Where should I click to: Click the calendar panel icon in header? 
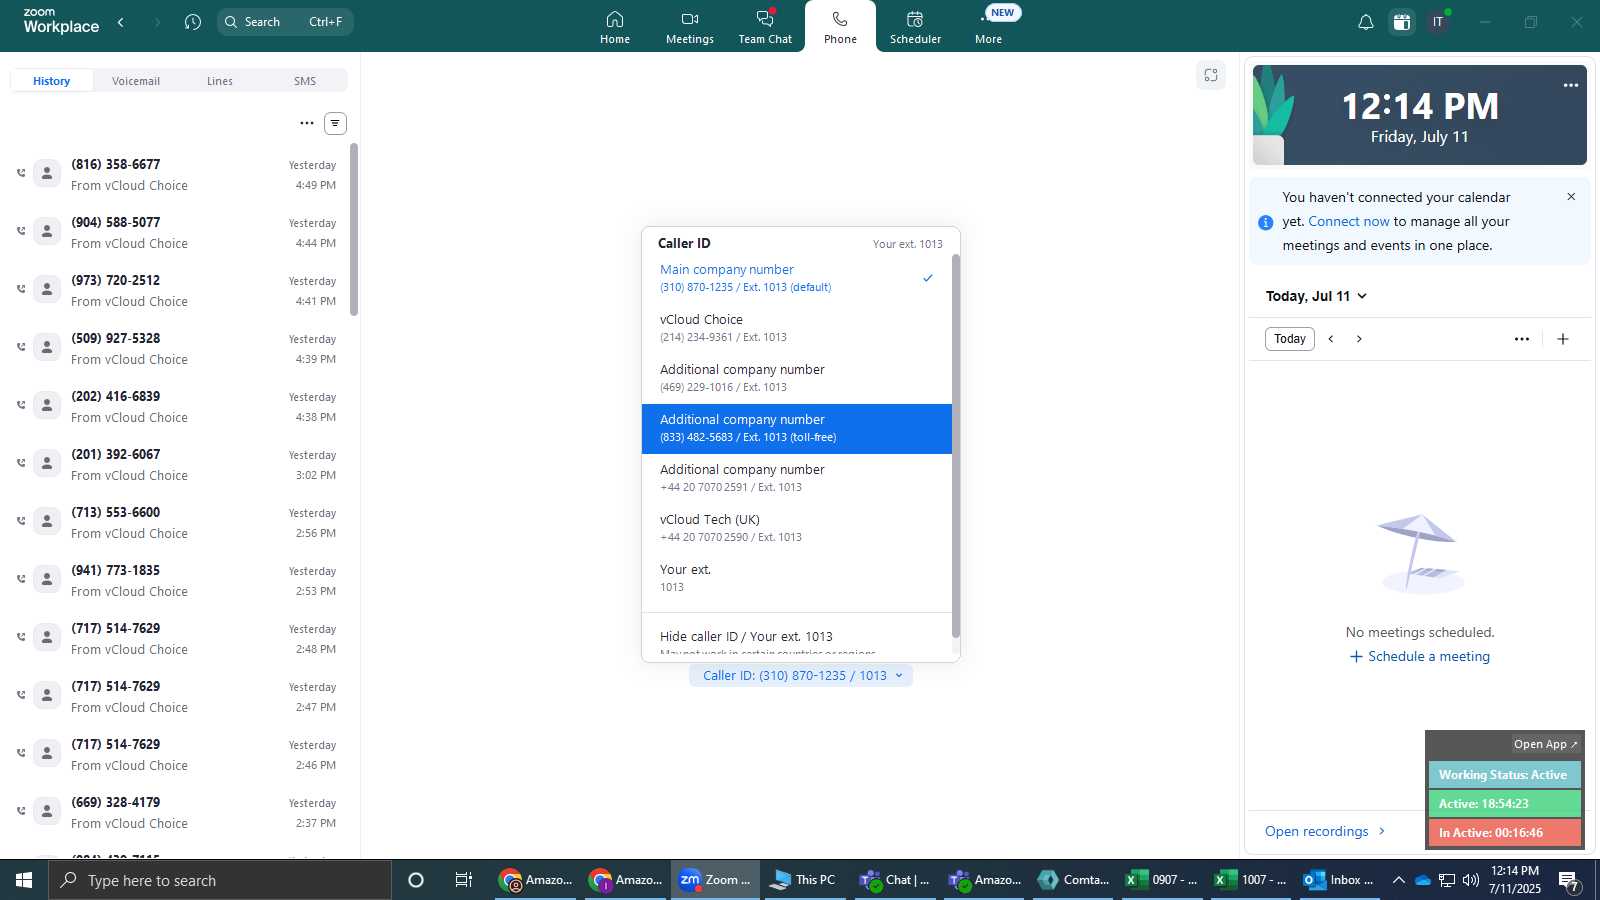1402,22
